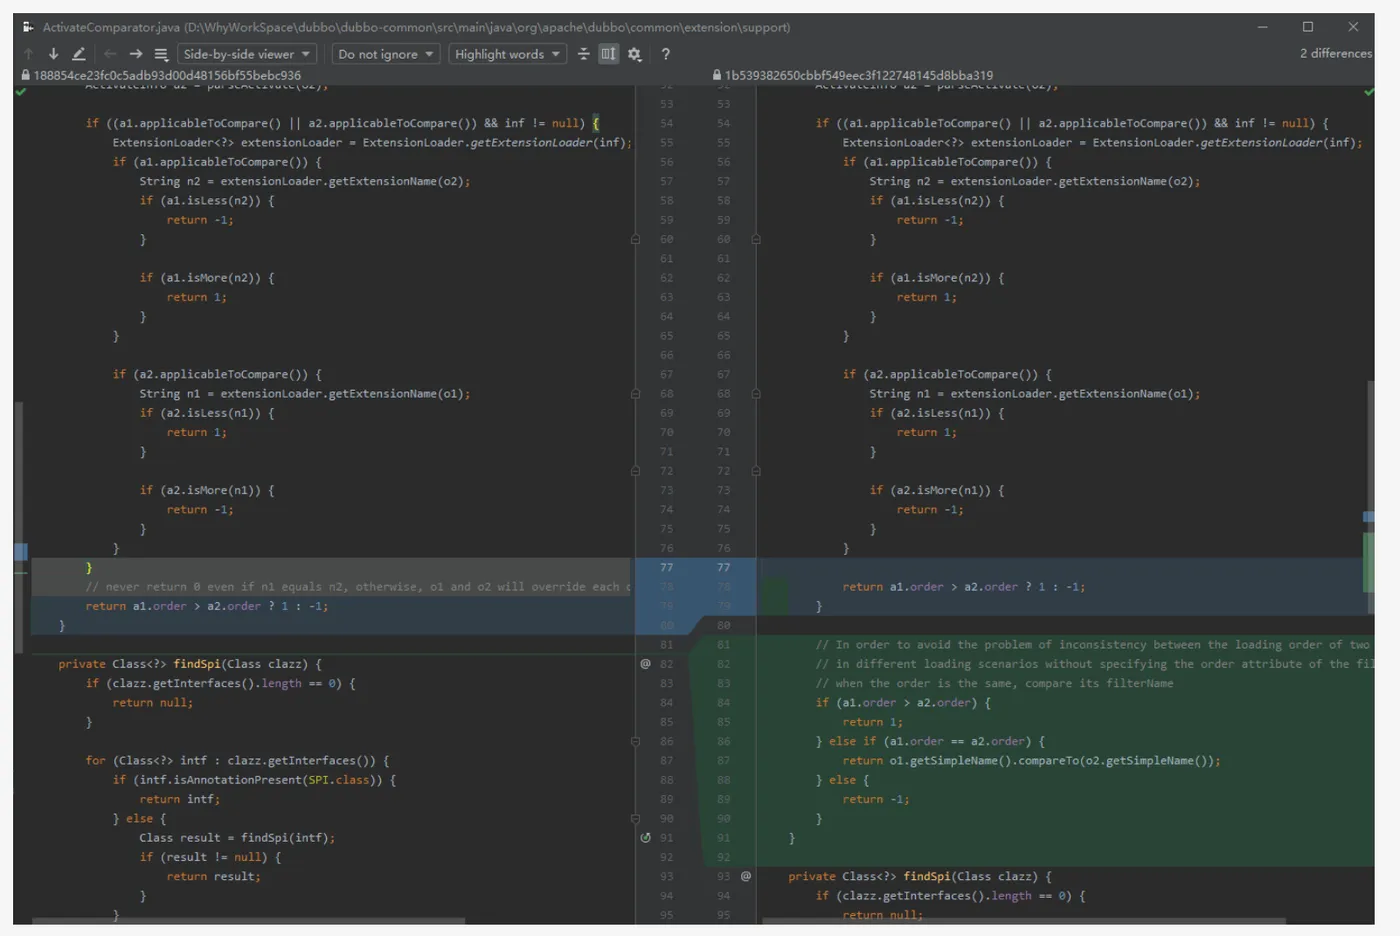This screenshot has height=936, width=1400.
Task: Click the green checkmark above the right pane
Action: click(1369, 91)
